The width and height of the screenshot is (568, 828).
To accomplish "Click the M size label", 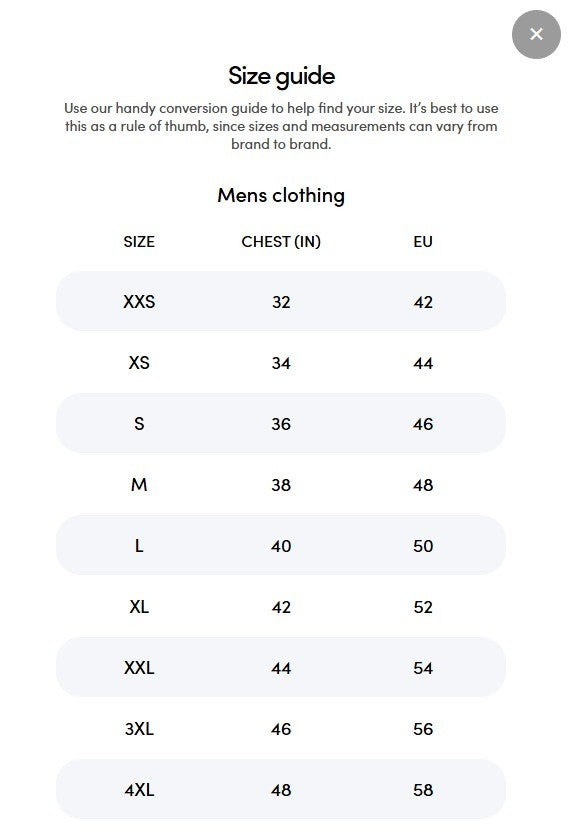I will click(139, 484).
